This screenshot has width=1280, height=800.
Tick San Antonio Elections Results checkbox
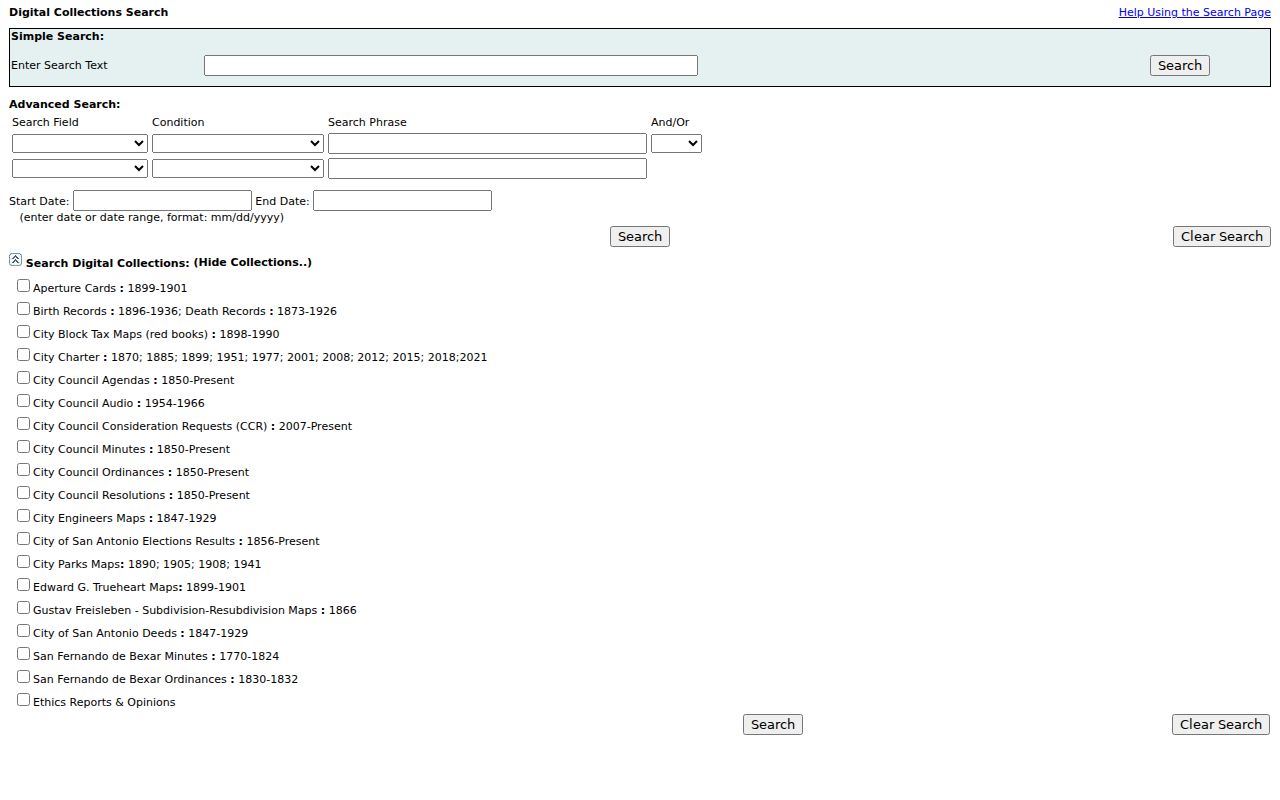pyautogui.click(x=23, y=539)
